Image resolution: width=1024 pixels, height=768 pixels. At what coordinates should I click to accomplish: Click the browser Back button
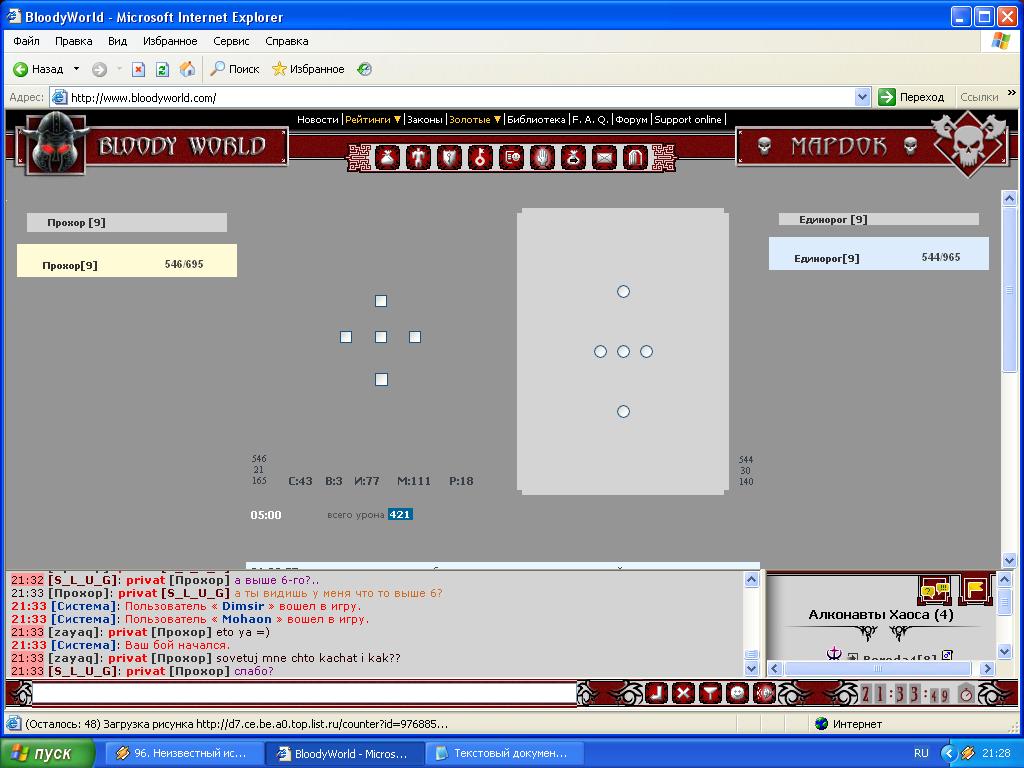[39, 69]
